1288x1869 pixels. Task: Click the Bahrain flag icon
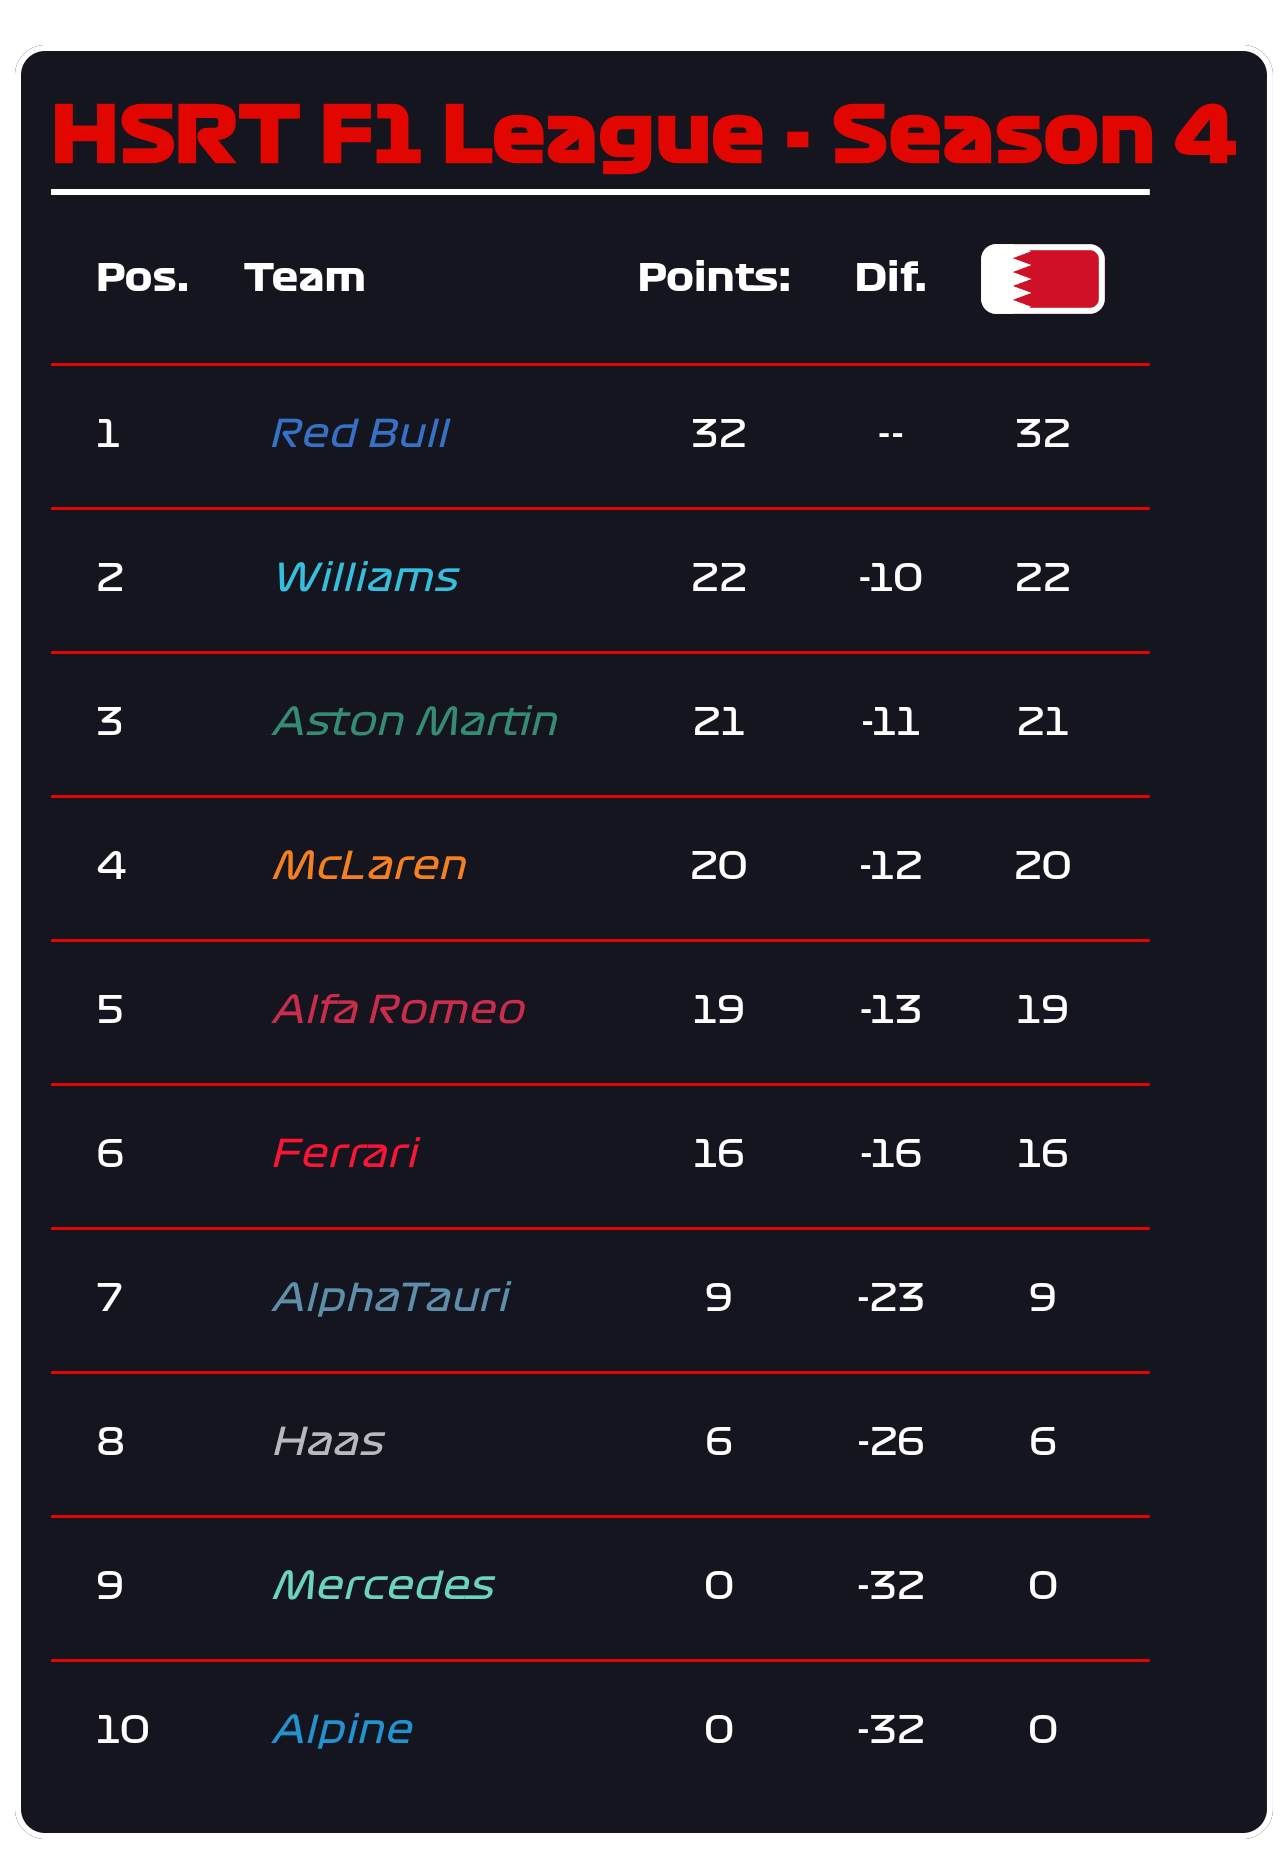(1043, 279)
